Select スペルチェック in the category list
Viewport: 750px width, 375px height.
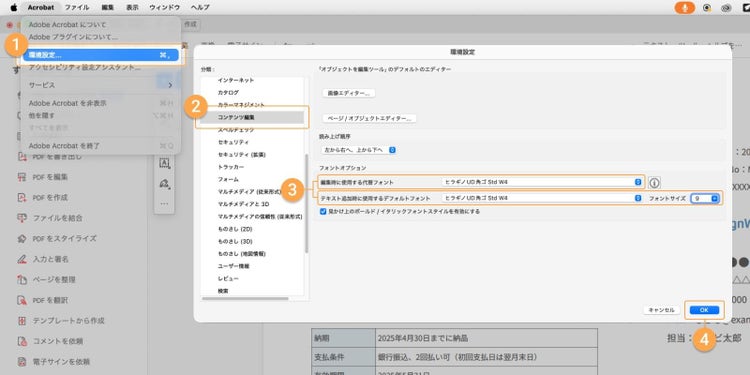(236, 130)
